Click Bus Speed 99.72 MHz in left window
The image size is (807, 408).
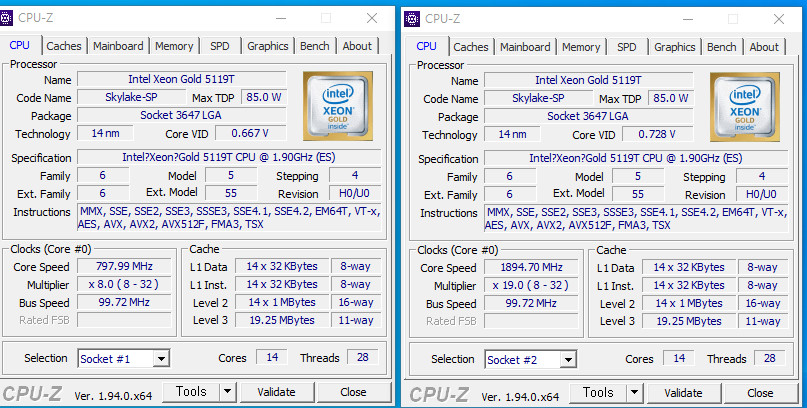point(124,303)
